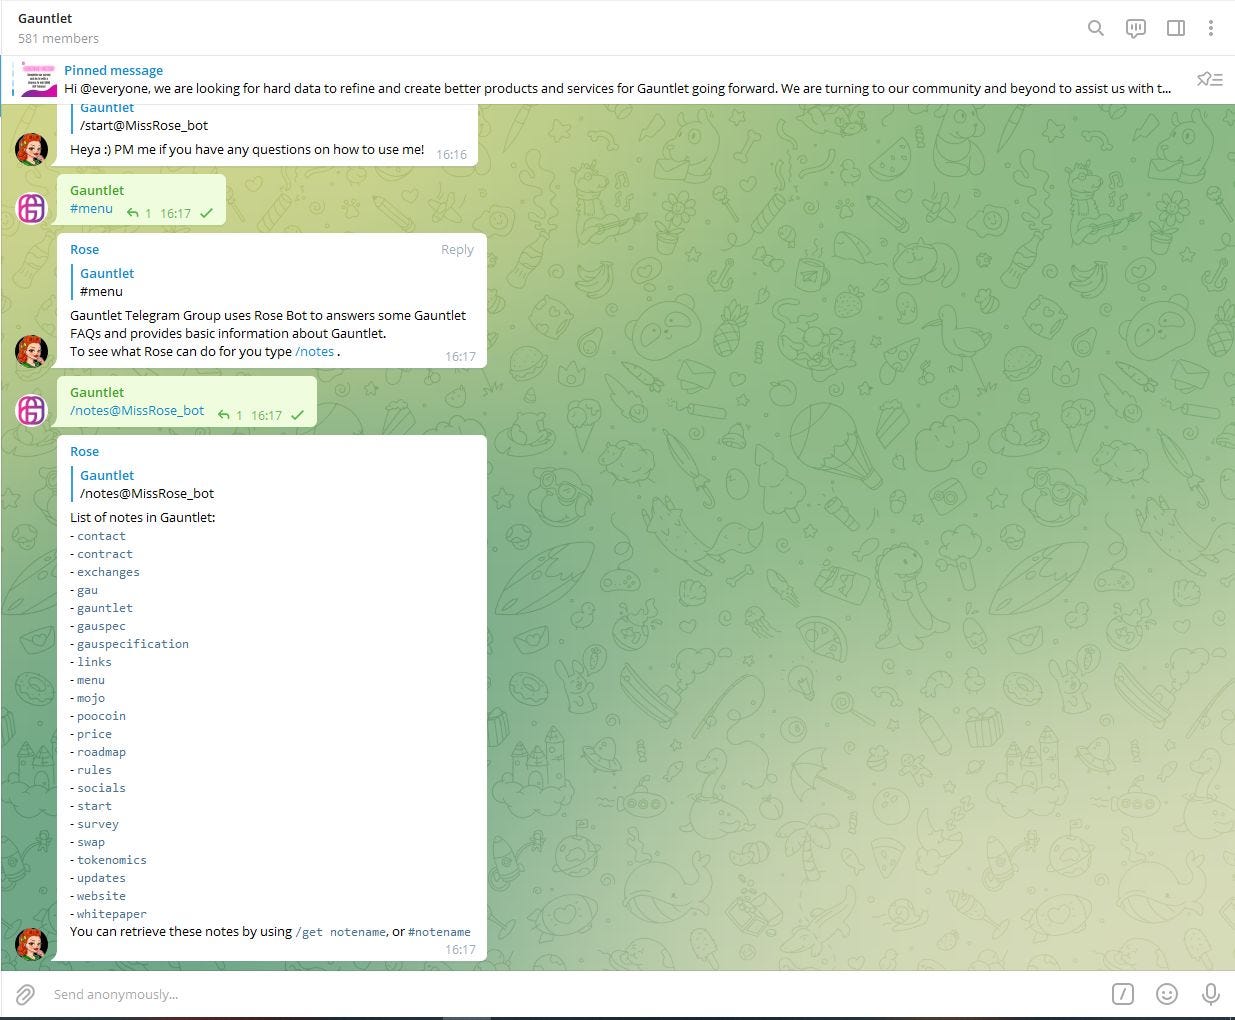Click the note name menu in list
This screenshot has width=1235, height=1020.
coord(91,680)
